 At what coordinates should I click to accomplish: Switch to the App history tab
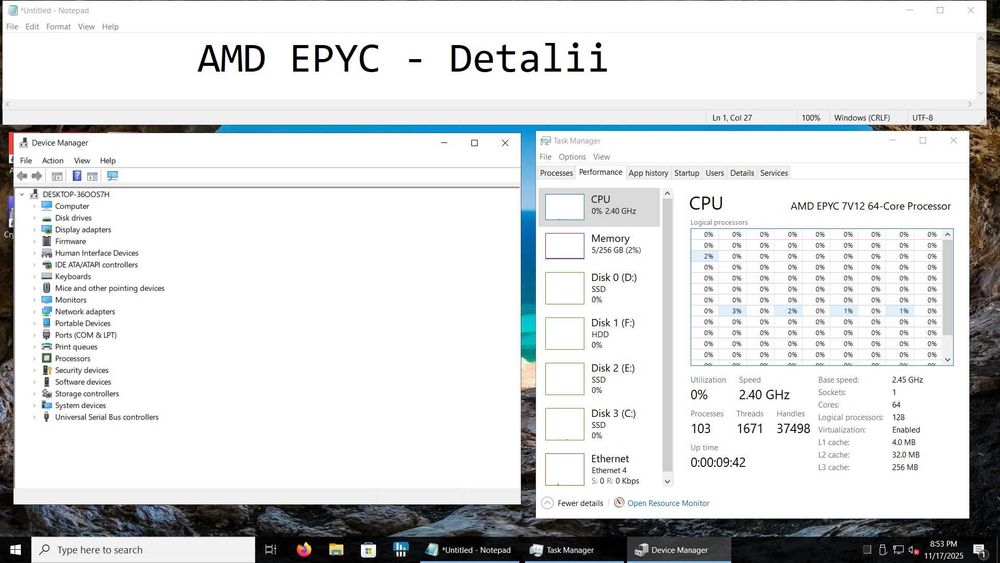coord(648,173)
